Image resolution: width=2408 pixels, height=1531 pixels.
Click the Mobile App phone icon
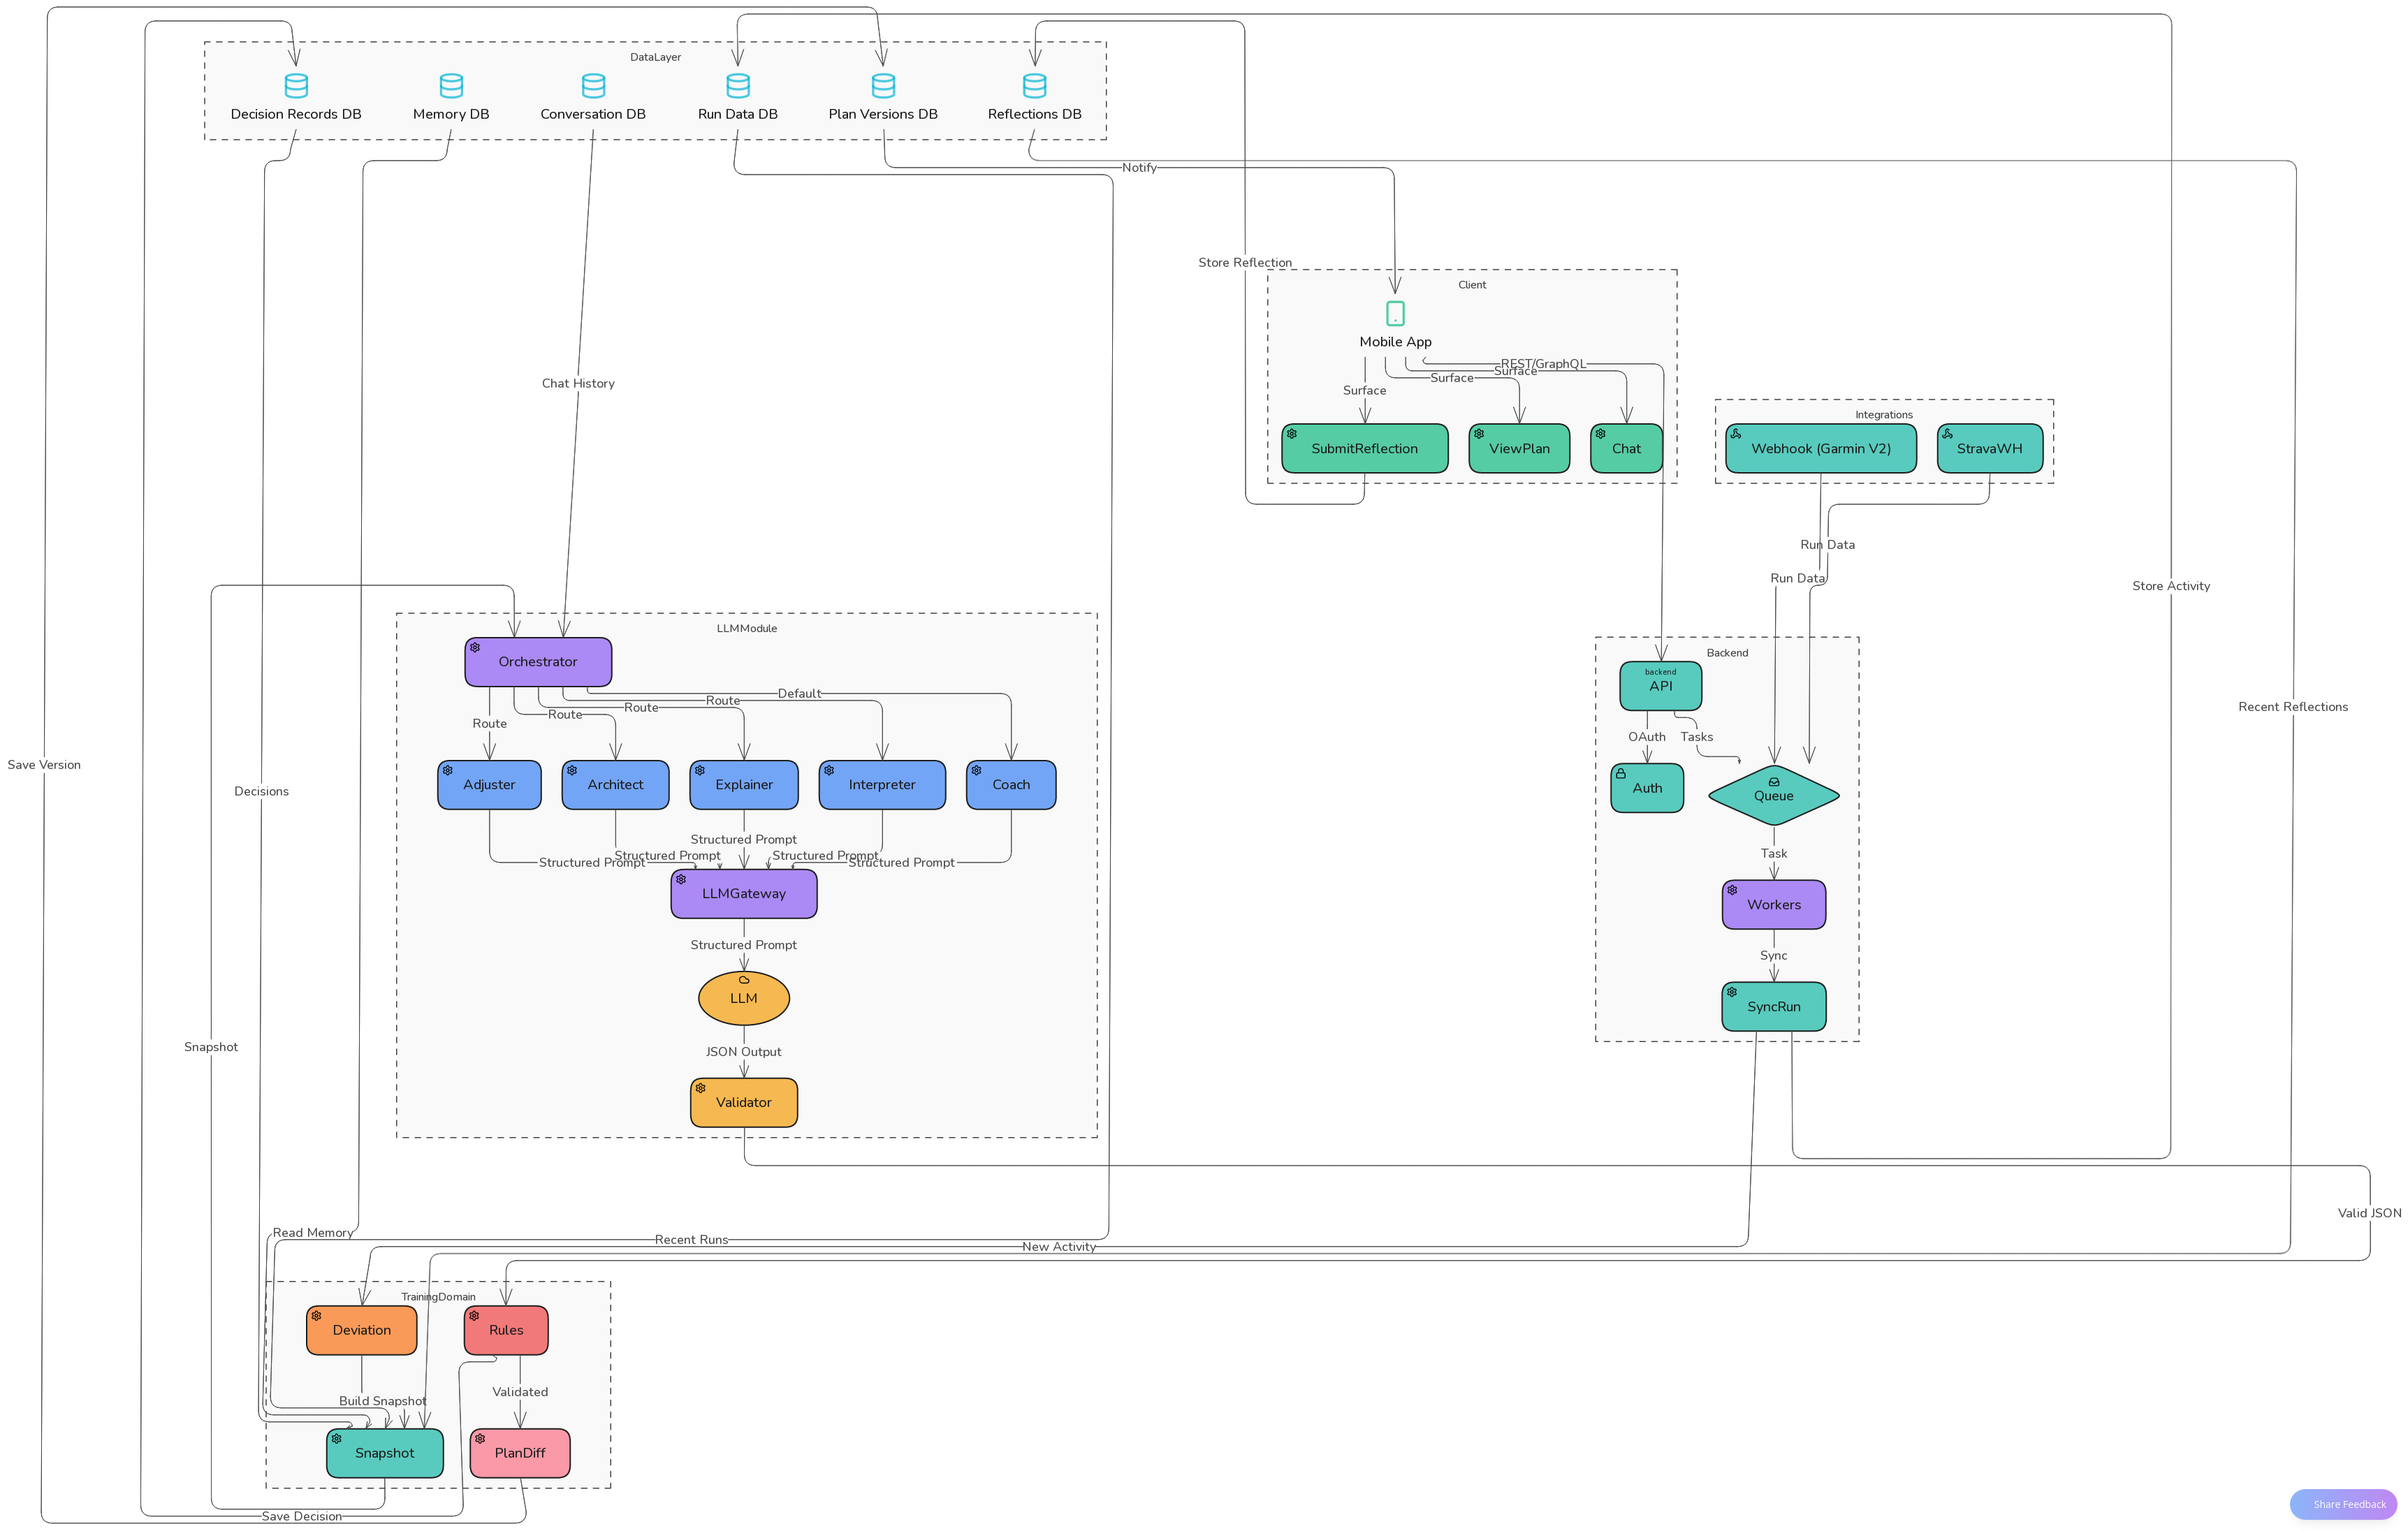1395,314
